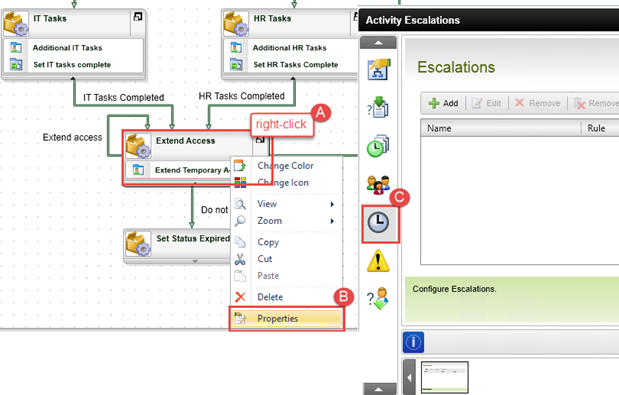
Task: Collapse the IT Tasks activity box
Action: coord(138,17)
